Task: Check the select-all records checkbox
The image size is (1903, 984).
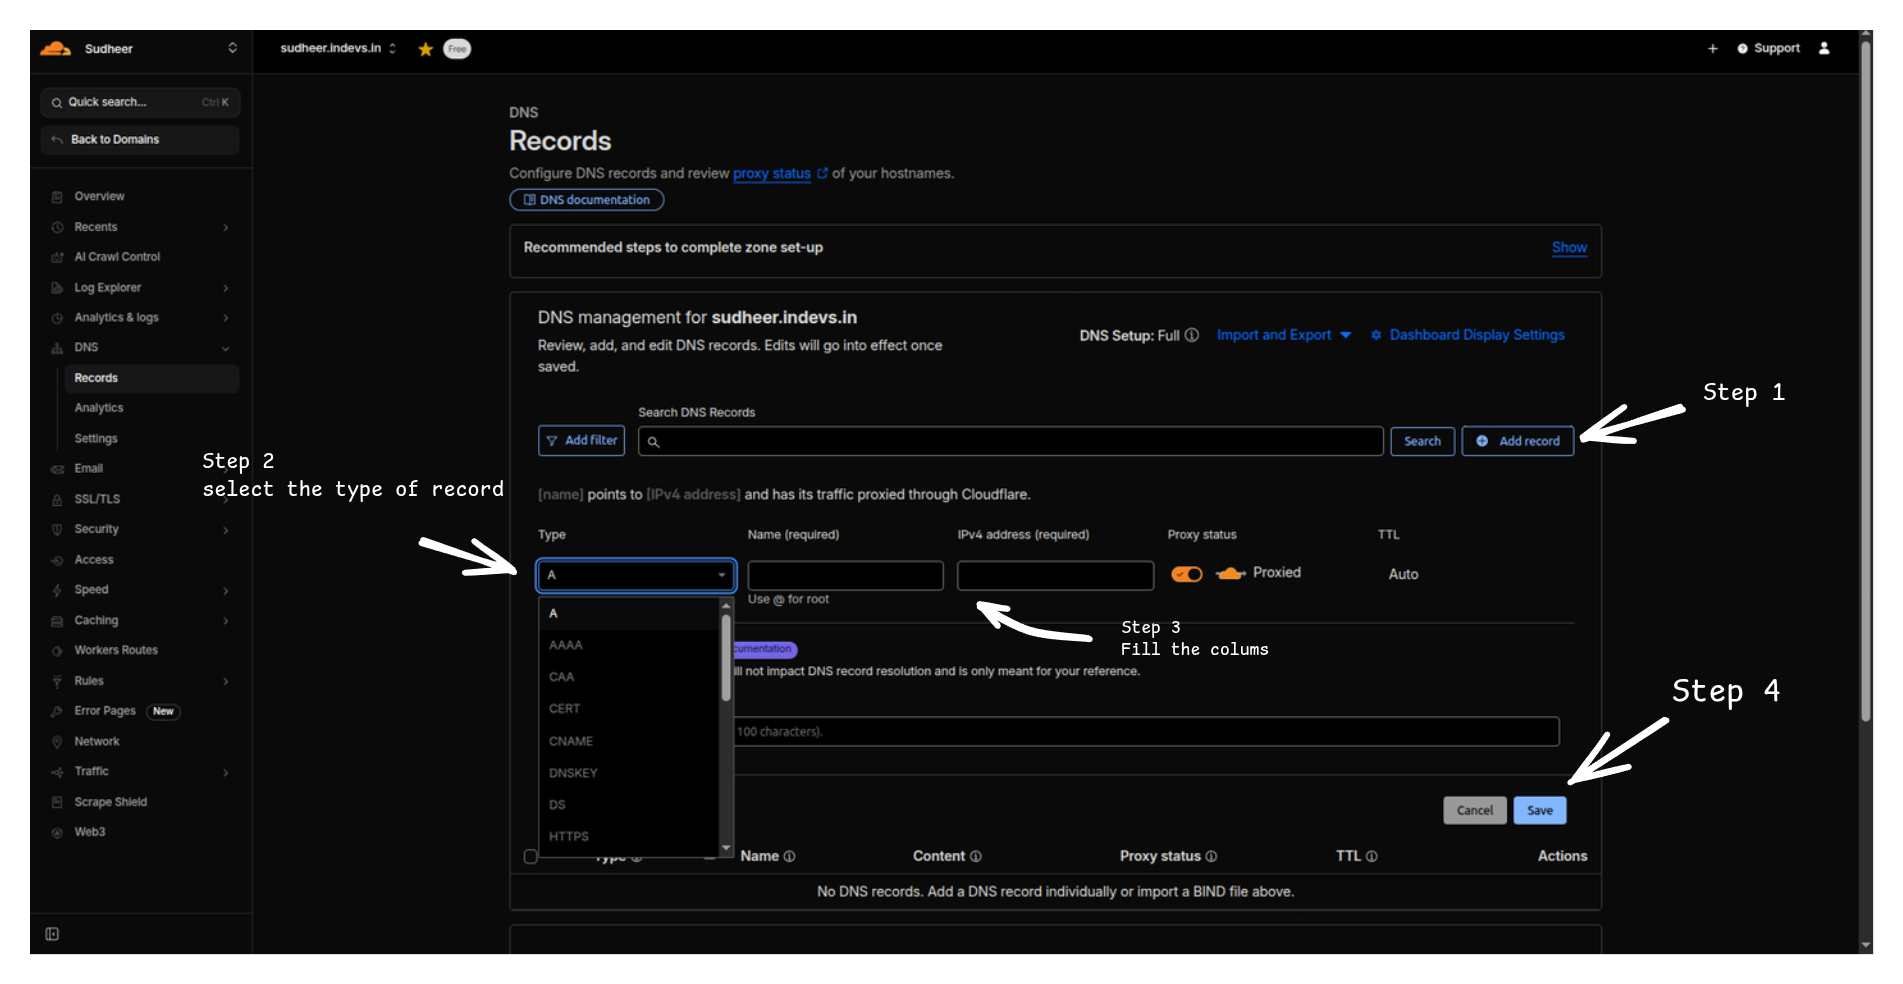Action: (x=530, y=856)
